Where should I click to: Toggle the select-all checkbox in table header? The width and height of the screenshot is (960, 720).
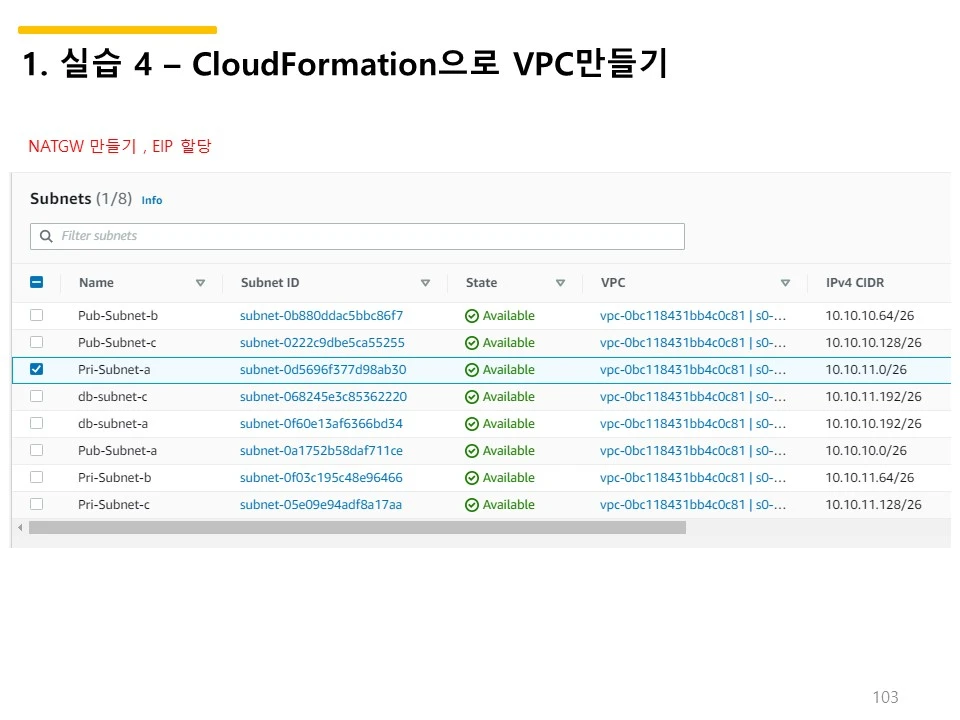[x=37, y=282]
